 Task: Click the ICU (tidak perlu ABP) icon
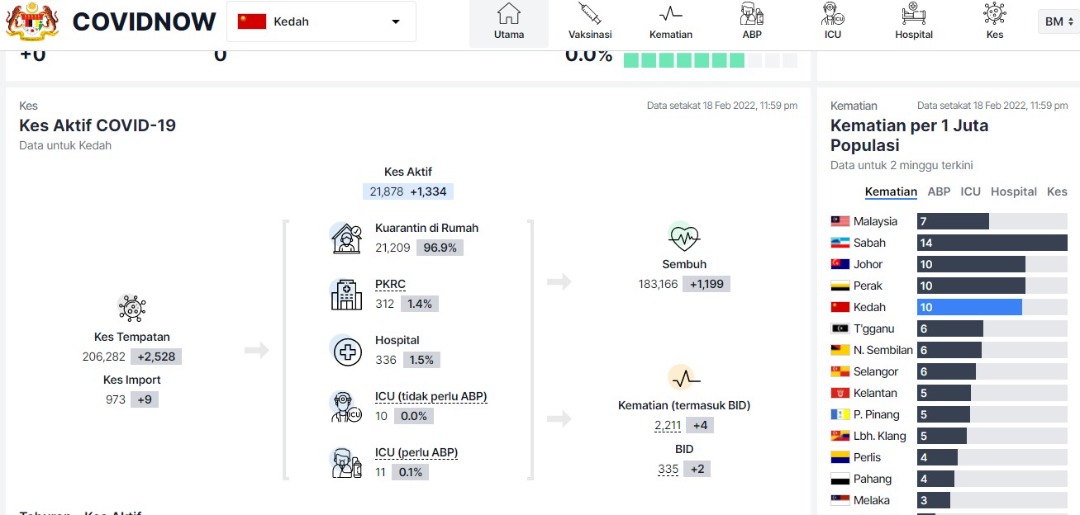[x=346, y=406]
